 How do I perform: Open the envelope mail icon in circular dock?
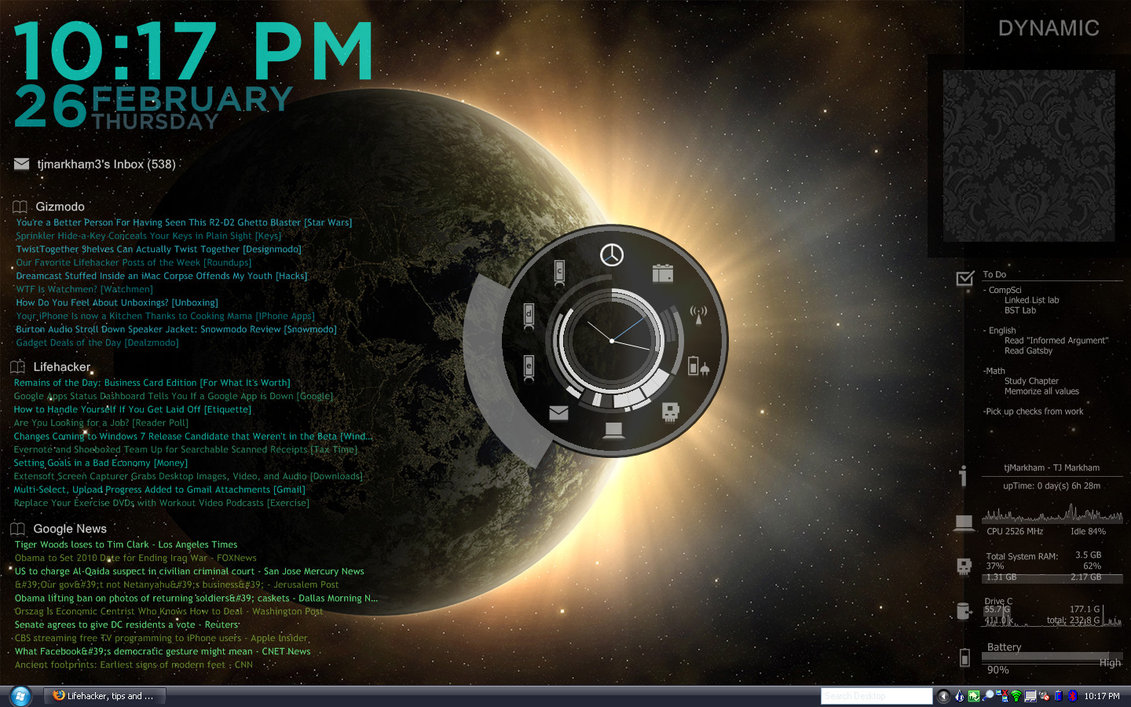pyautogui.click(x=557, y=412)
